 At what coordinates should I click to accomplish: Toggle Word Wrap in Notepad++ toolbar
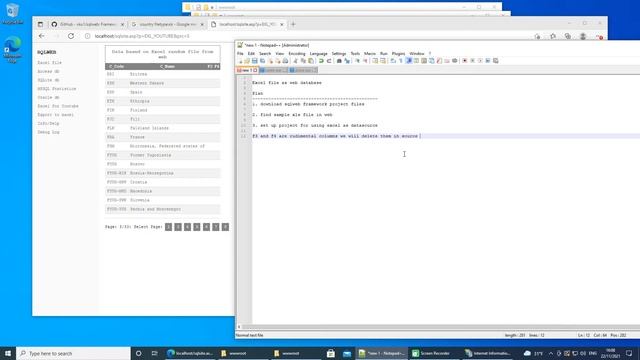coord(393,61)
